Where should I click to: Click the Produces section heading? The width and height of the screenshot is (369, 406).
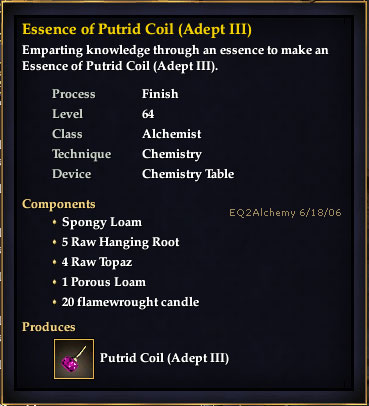tap(49, 327)
